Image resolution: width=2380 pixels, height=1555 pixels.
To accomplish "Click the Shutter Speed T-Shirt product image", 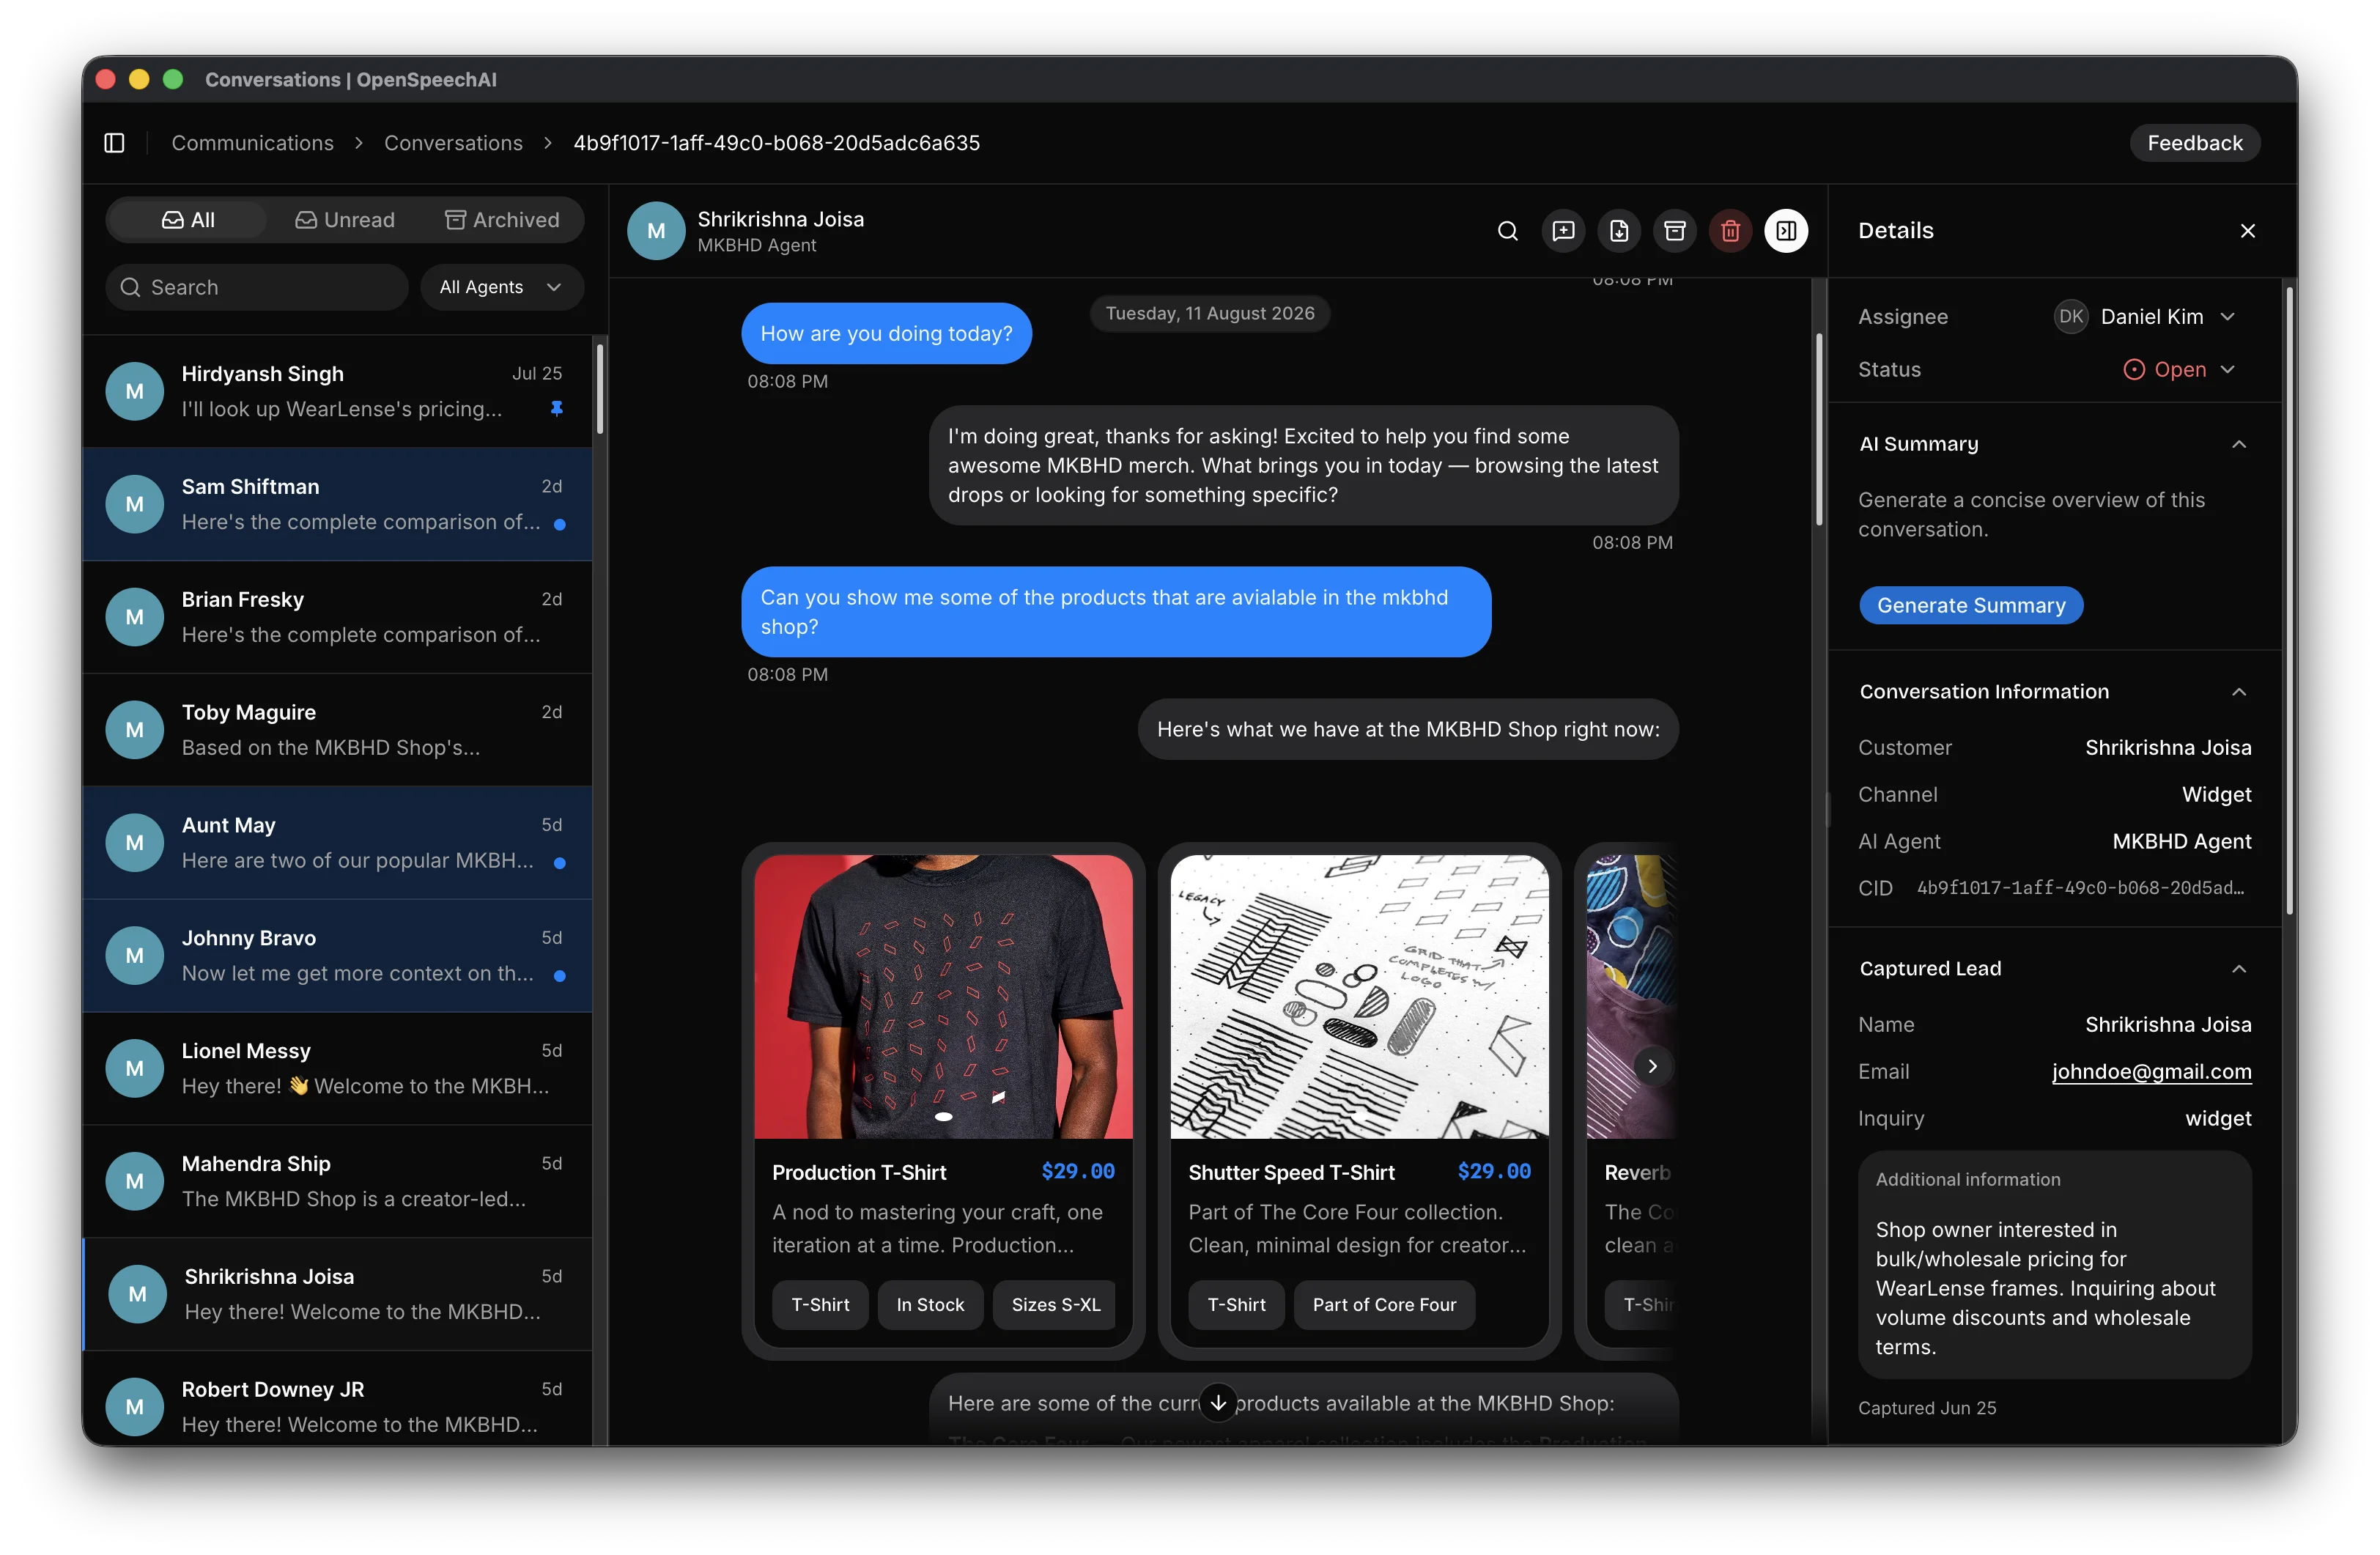I will pos(1359,996).
